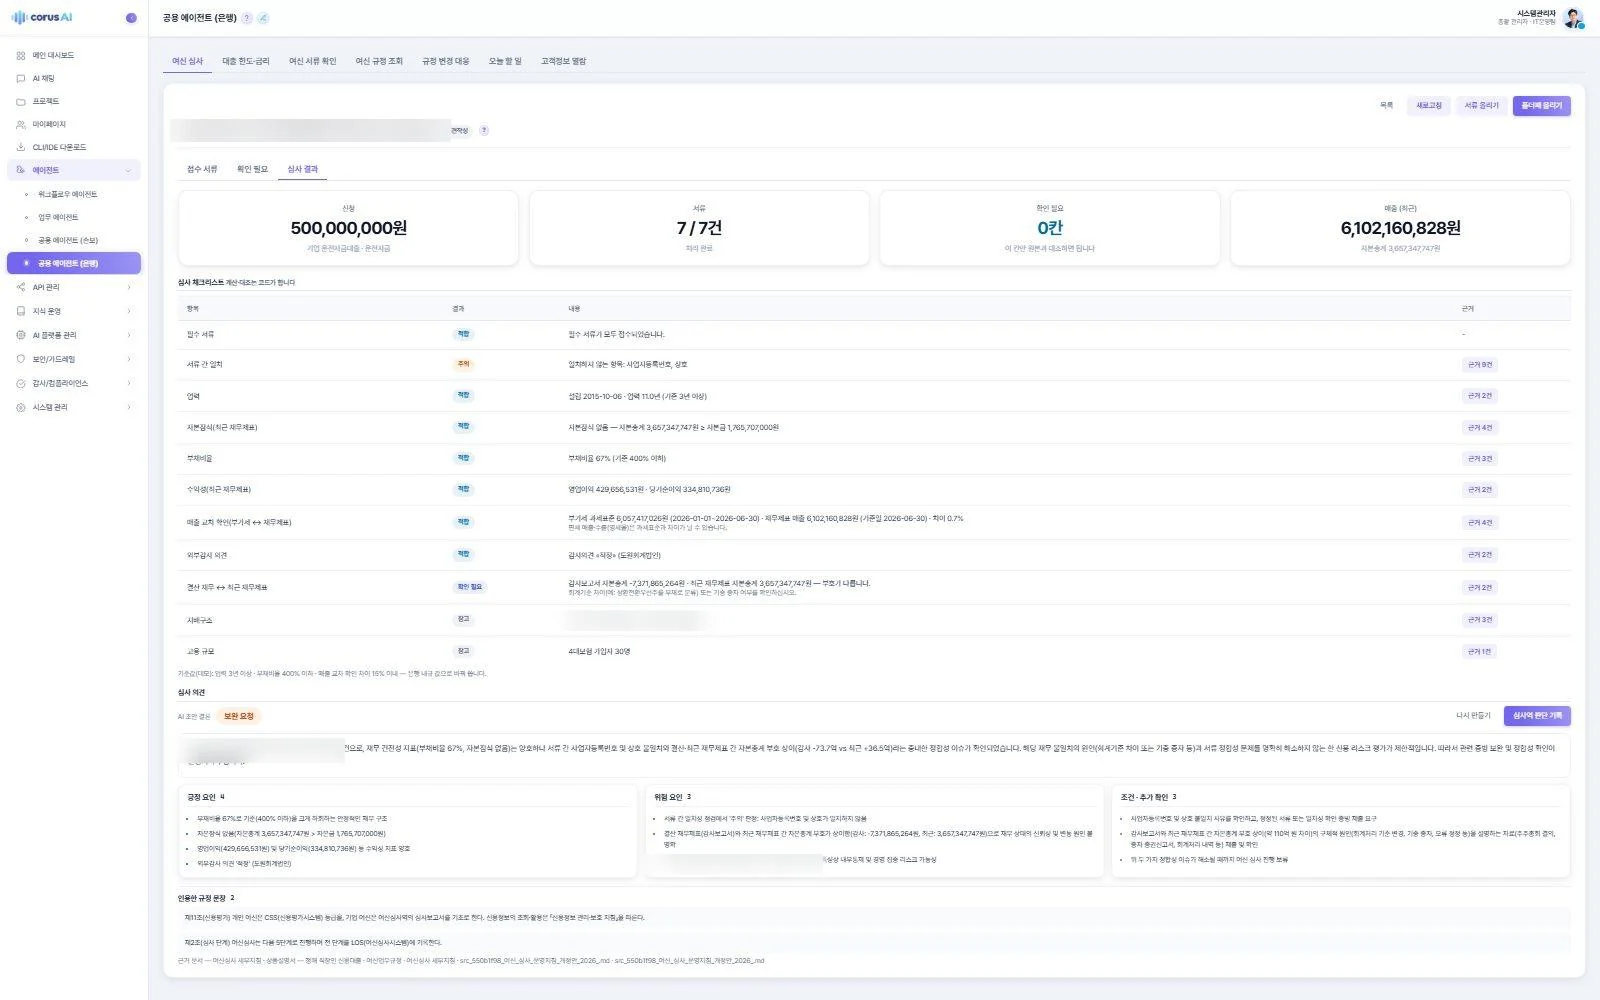The image size is (1600, 1000).
Task: Click the pin icon next to the page title
Action: [263, 18]
